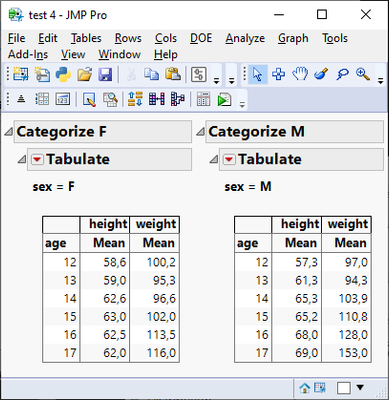The width and height of the screenshot is (389, 400).
Task: Click the New Script icon
Action: (x=42, y=74)
